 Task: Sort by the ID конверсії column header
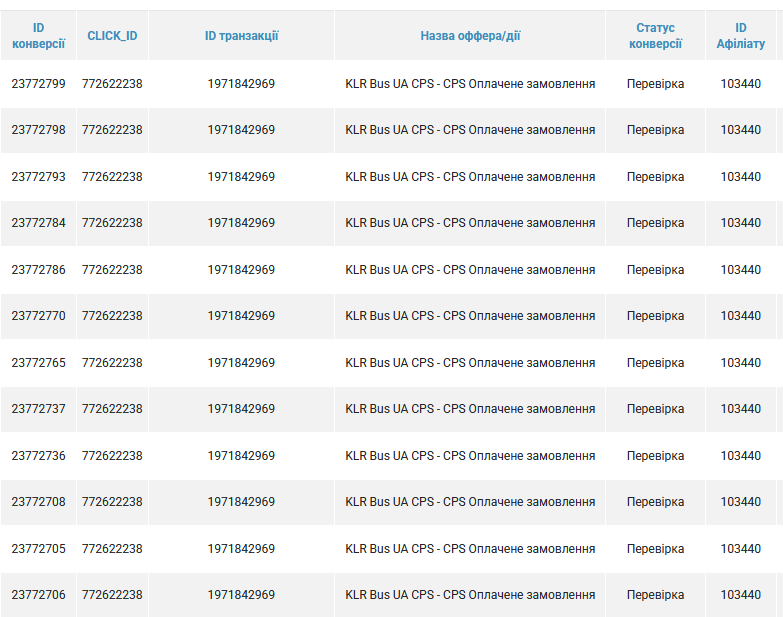click(x=38, y=36)
